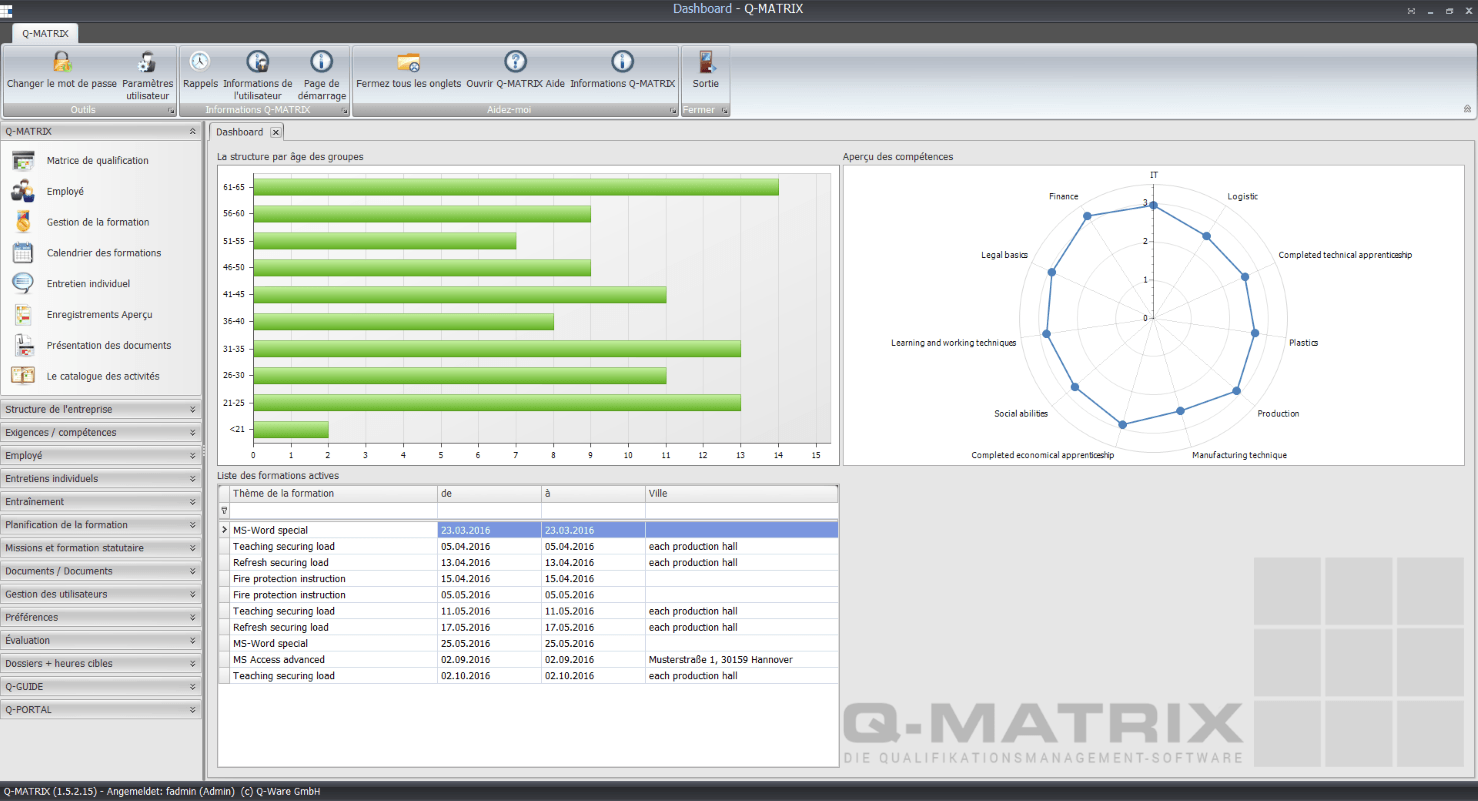Expand the Structure de l'entreprise section
1478x801 pixels.
click(100, 409)
